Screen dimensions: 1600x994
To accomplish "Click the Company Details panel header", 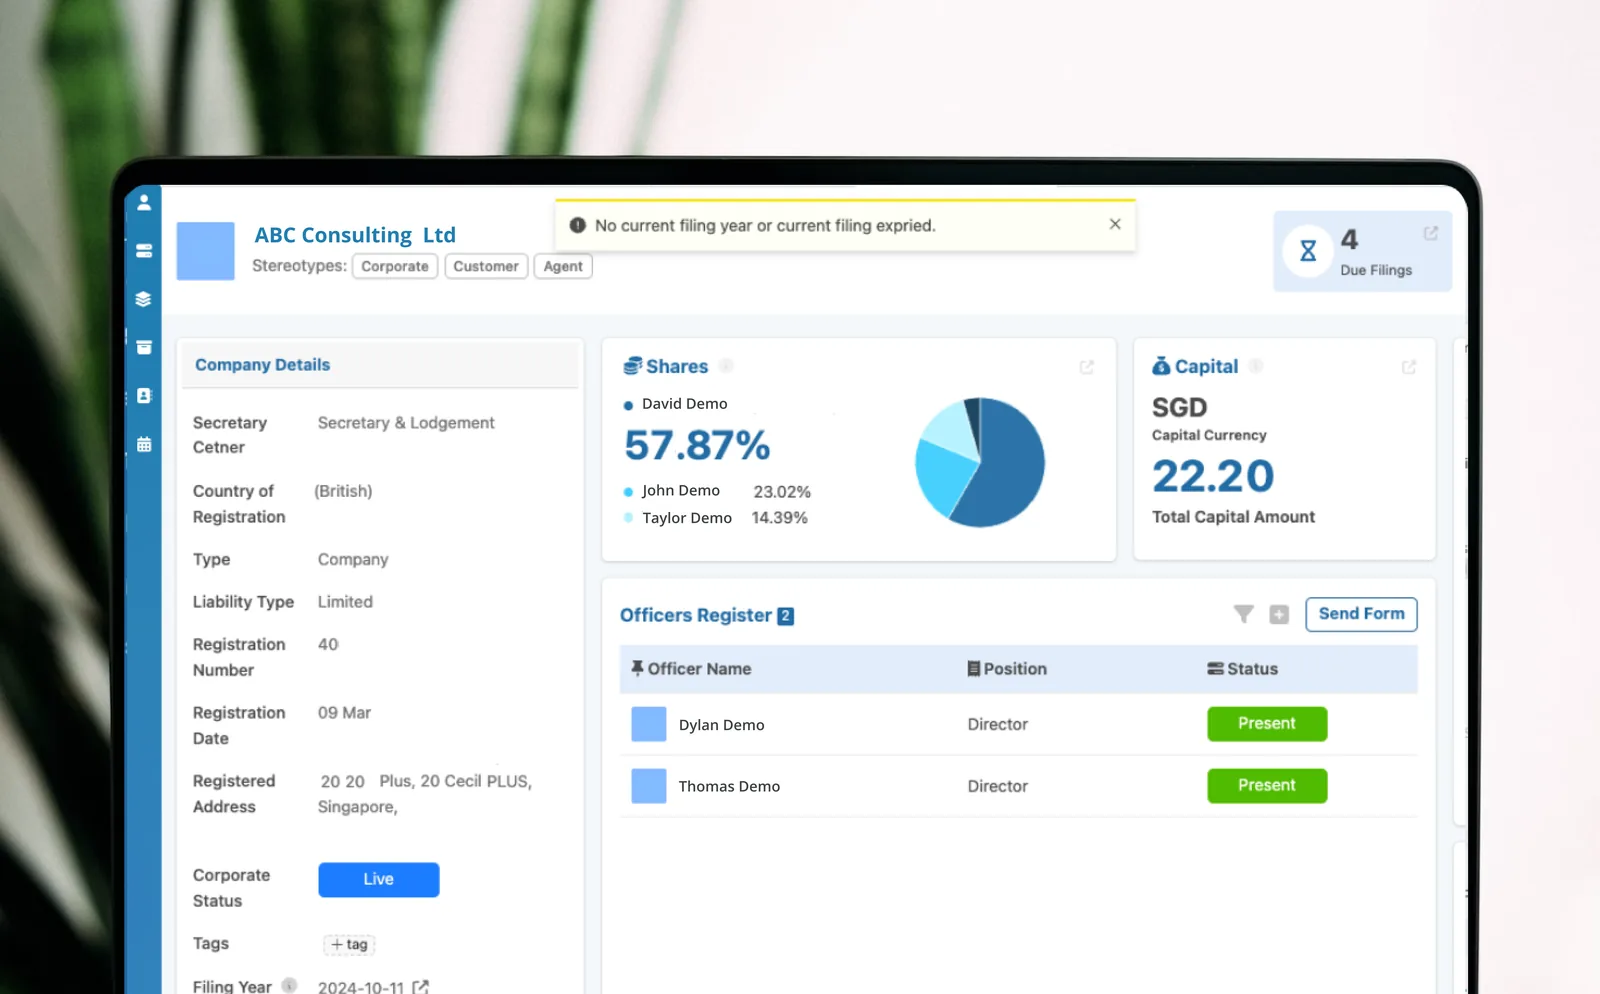I will click(x=380, y=365).
